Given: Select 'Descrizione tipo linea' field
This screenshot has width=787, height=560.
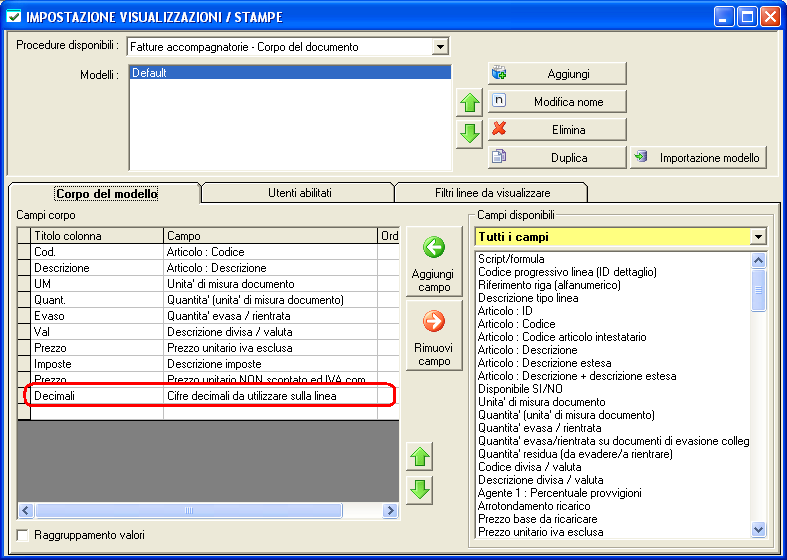Looking at the screenshot, I should click(x=528, y=298).
